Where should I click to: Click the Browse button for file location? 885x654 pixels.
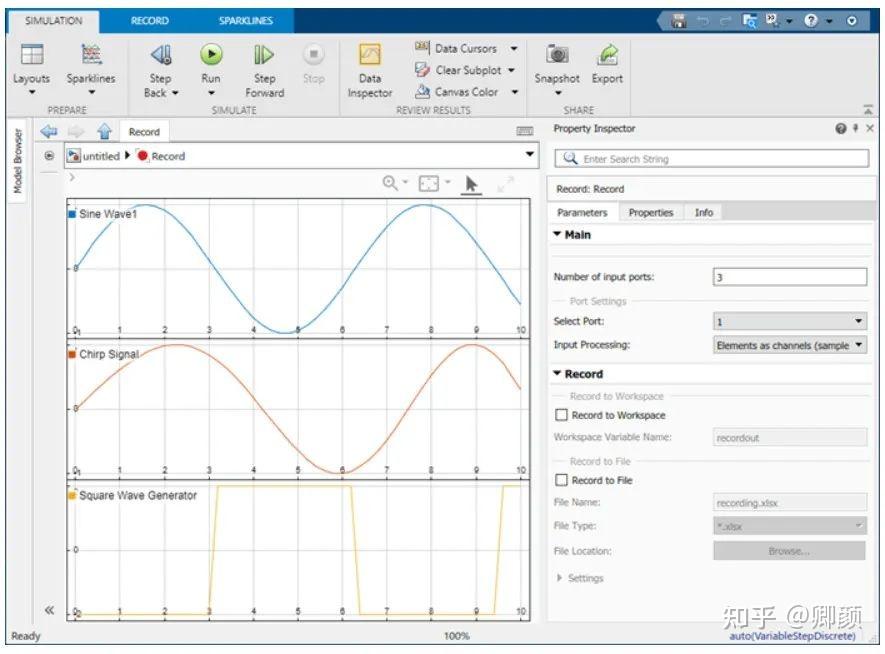point(789,551)
